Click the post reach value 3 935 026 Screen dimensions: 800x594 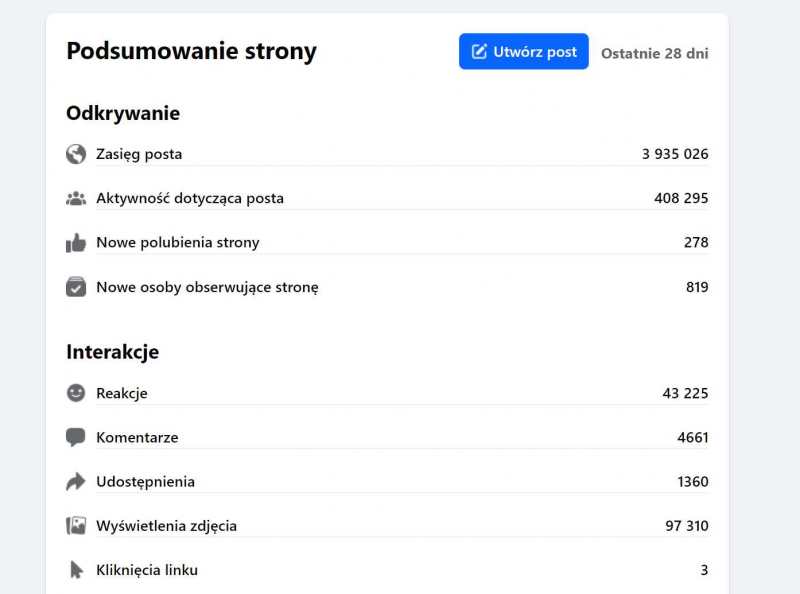[675, 154]
